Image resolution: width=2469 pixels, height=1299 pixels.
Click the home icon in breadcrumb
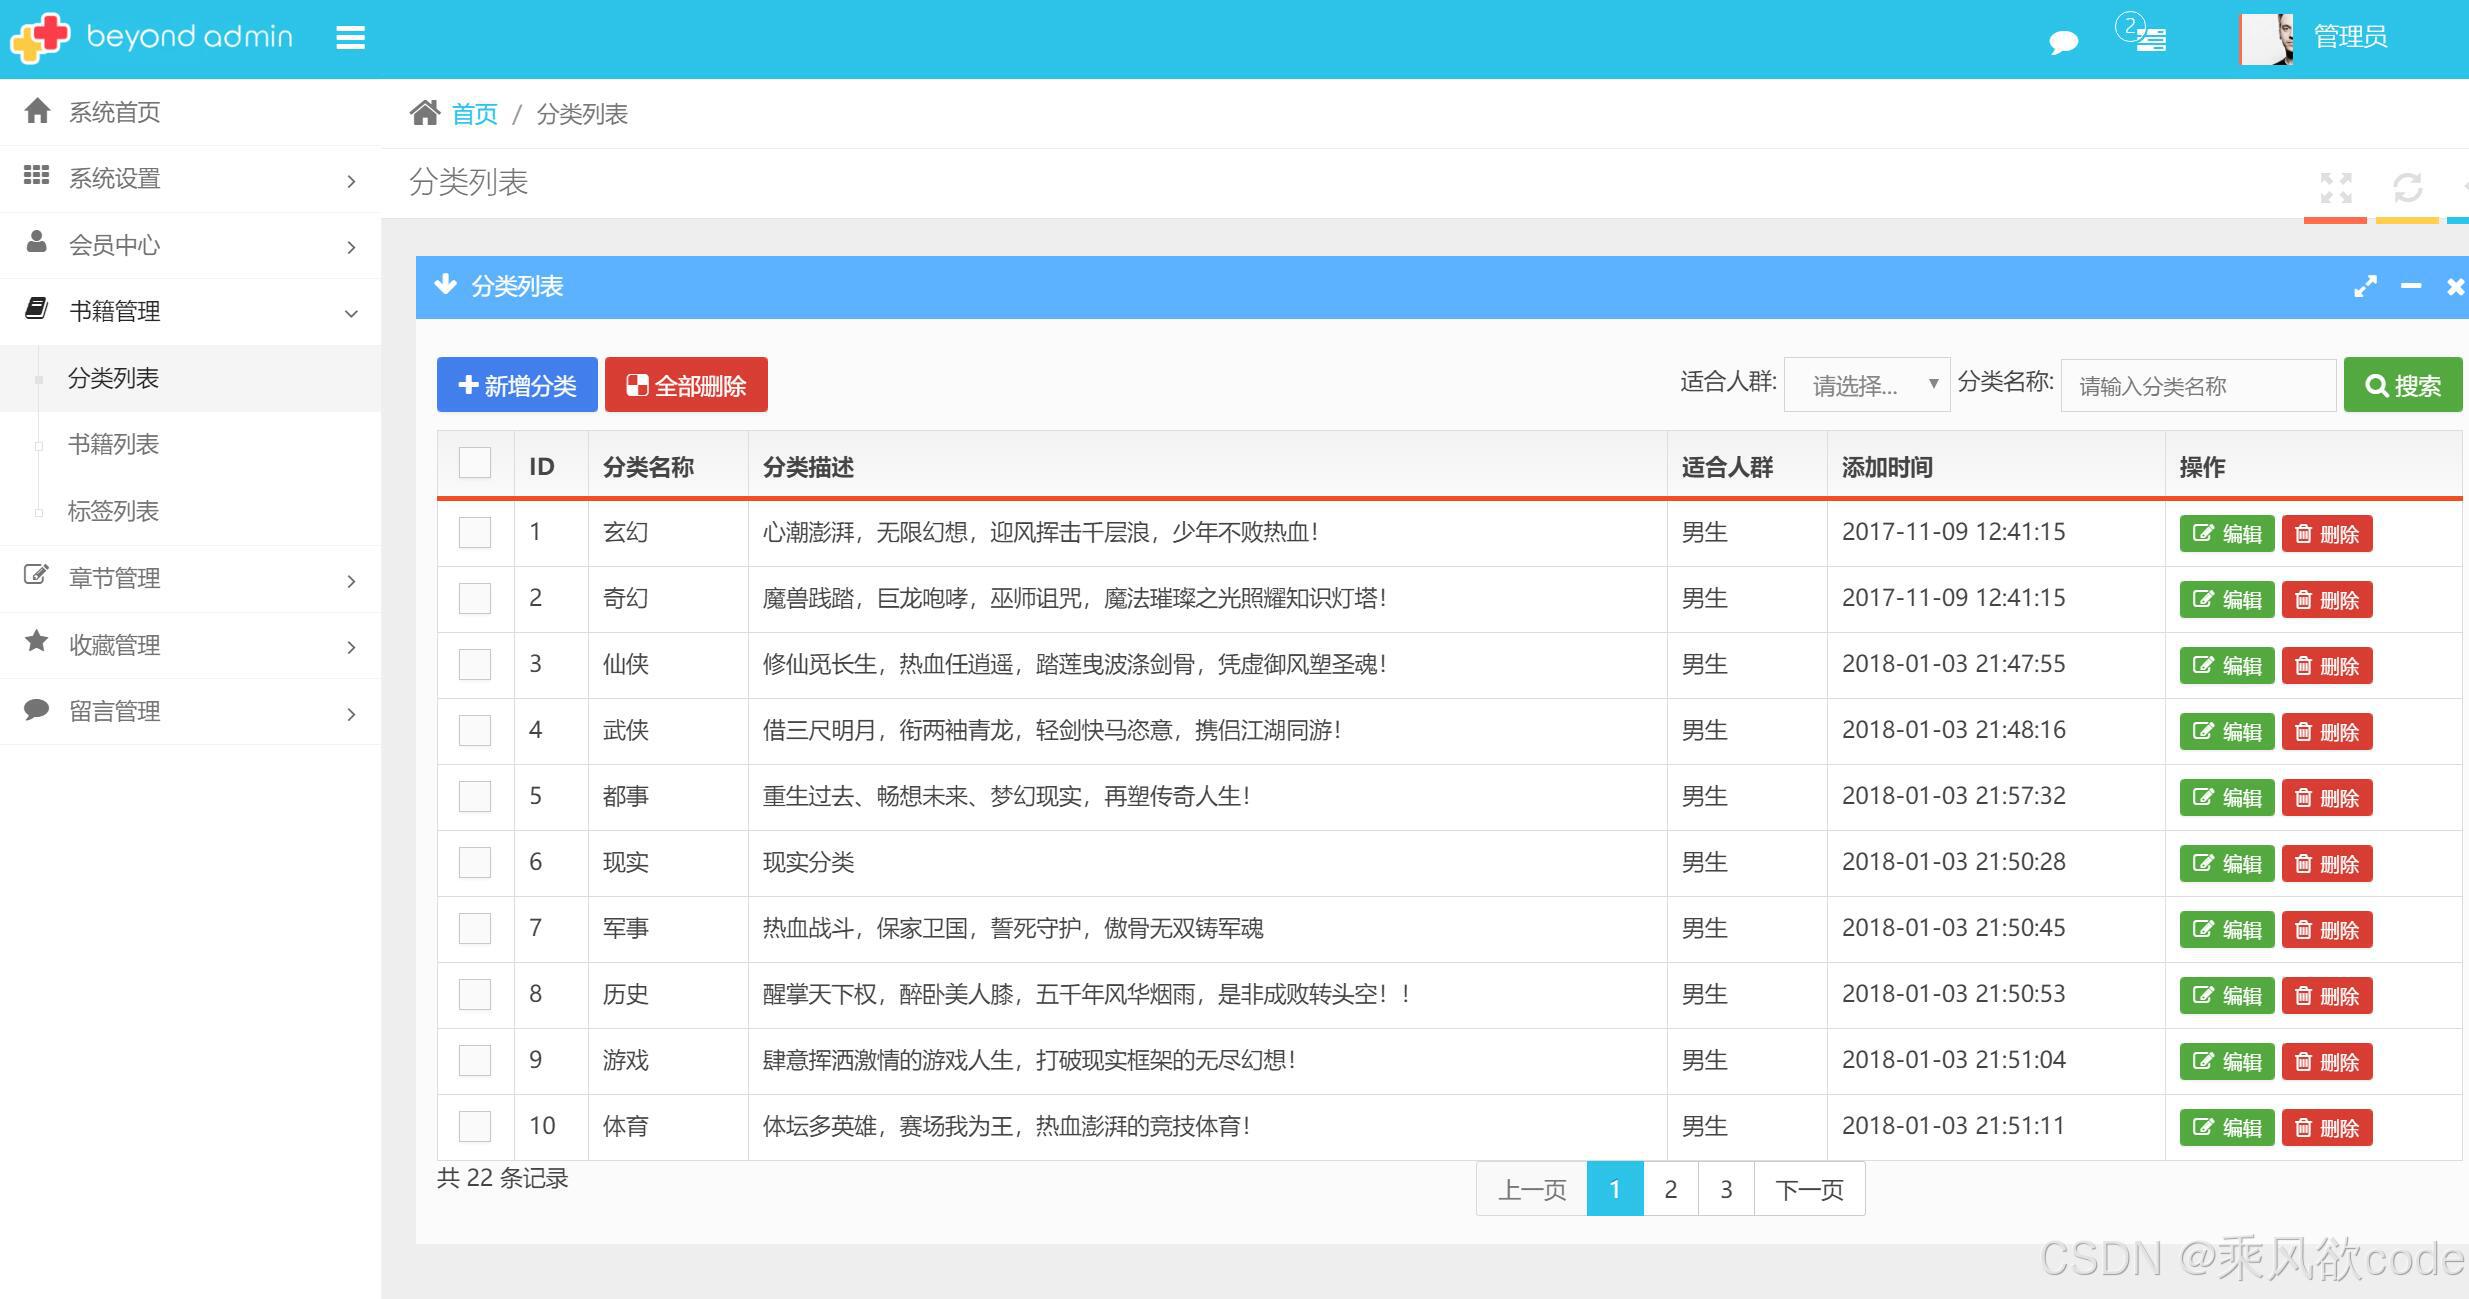coord(425,113)
